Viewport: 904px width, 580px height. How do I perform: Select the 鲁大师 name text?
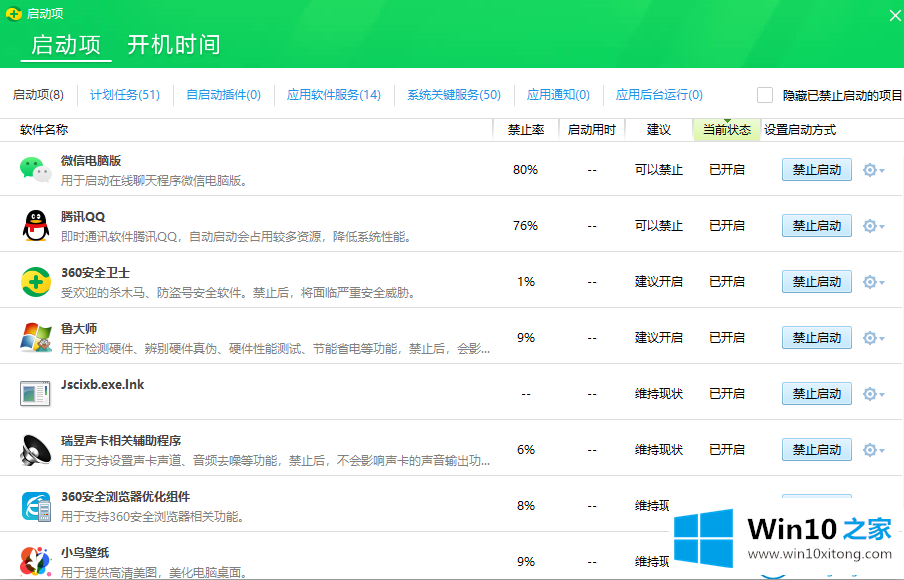pos(79,329)
